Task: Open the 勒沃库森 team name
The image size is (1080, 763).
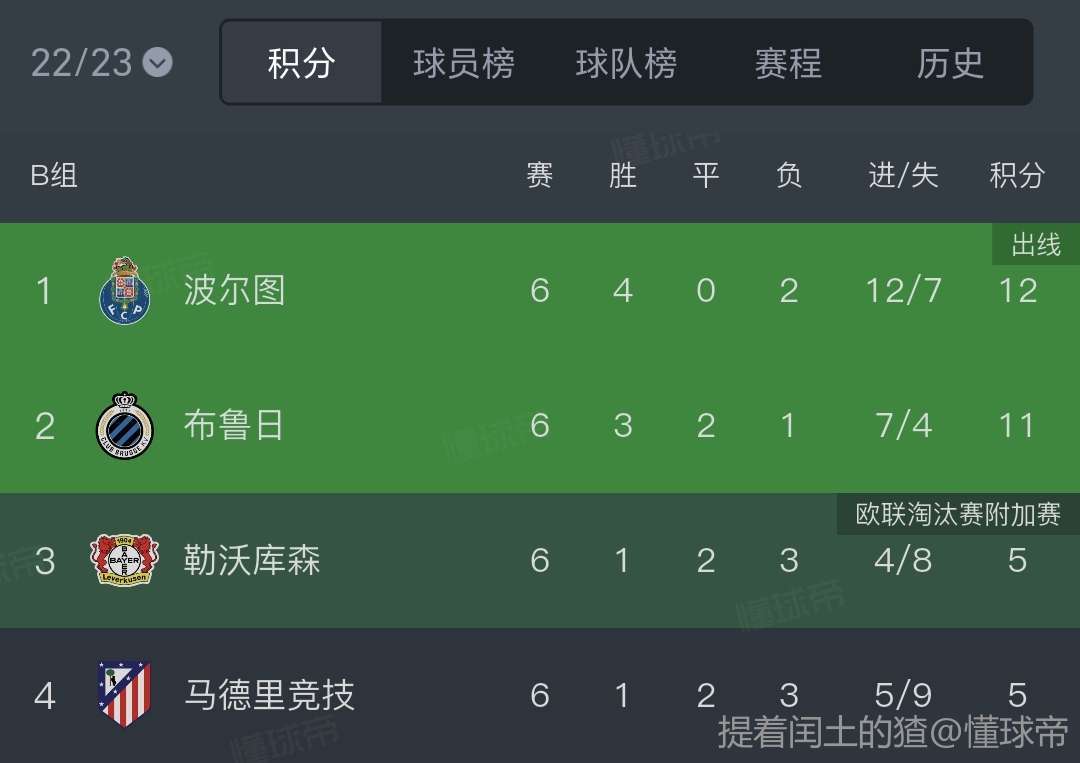Action: point(252,560)
